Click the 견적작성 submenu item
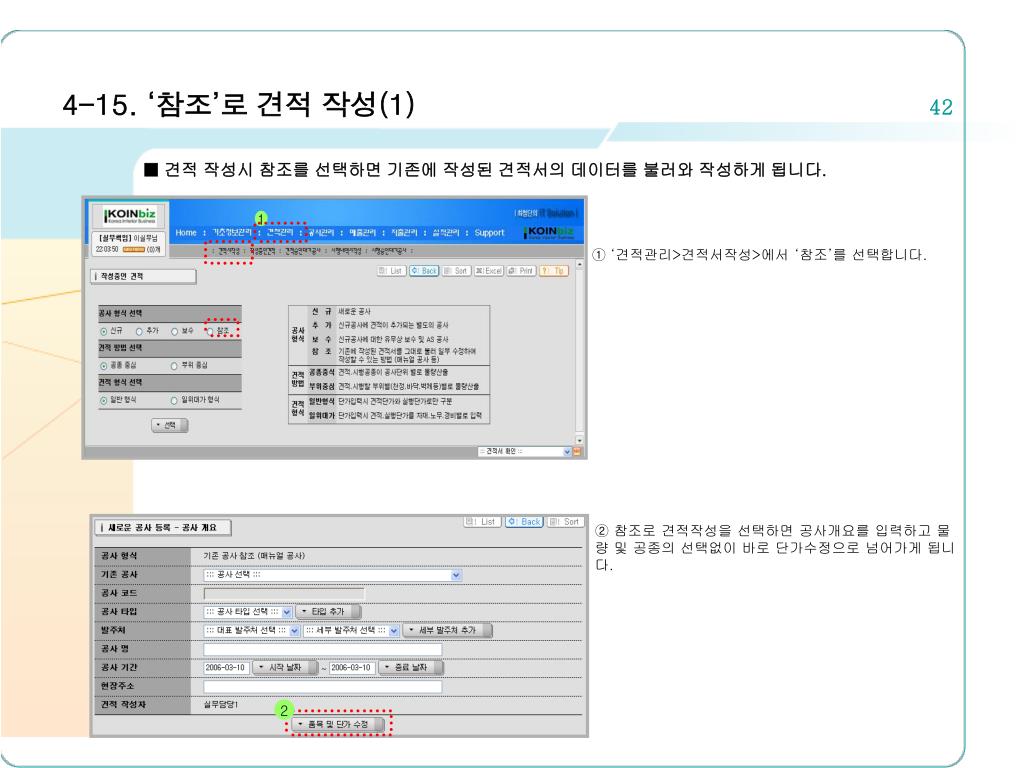1024x768 pixels. pos(229,251)
